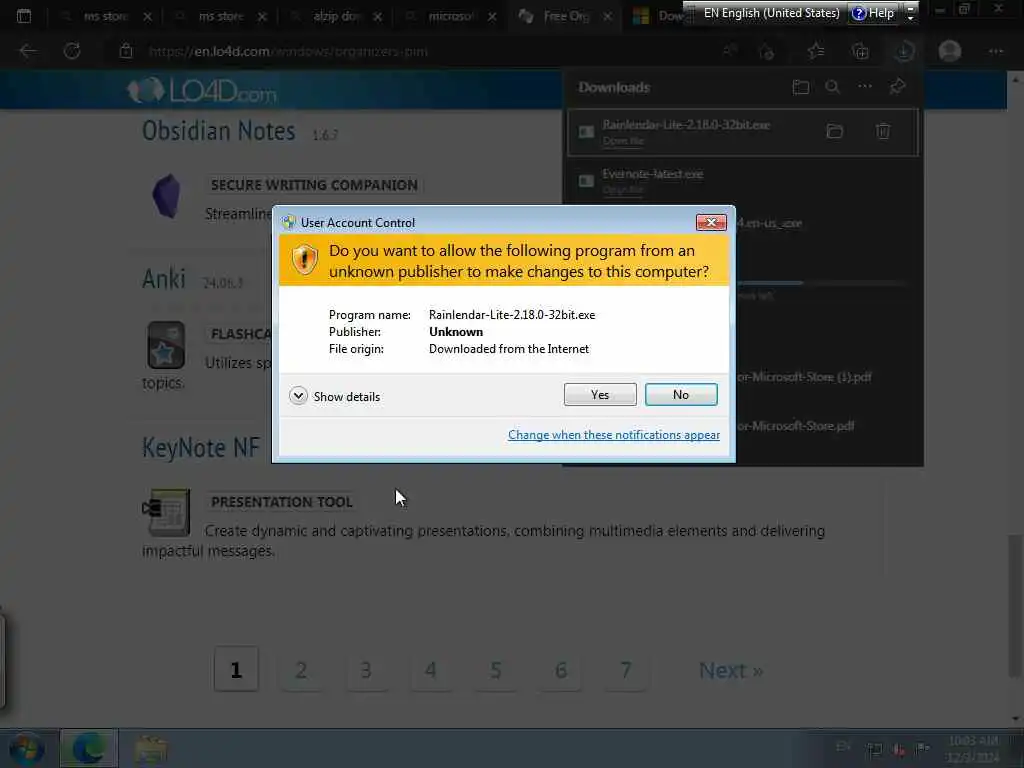Switch to microsoft tab
Image resolution: width=1024 pixels, height=768 pixels.
(450, 16)
